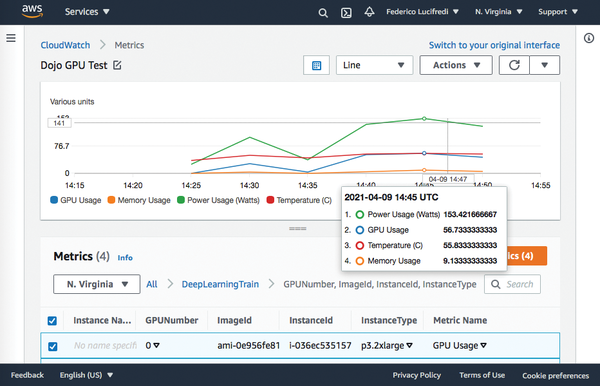Open the Federico Lucifredi account menu

pyautogui.click(x=422, y=12)
